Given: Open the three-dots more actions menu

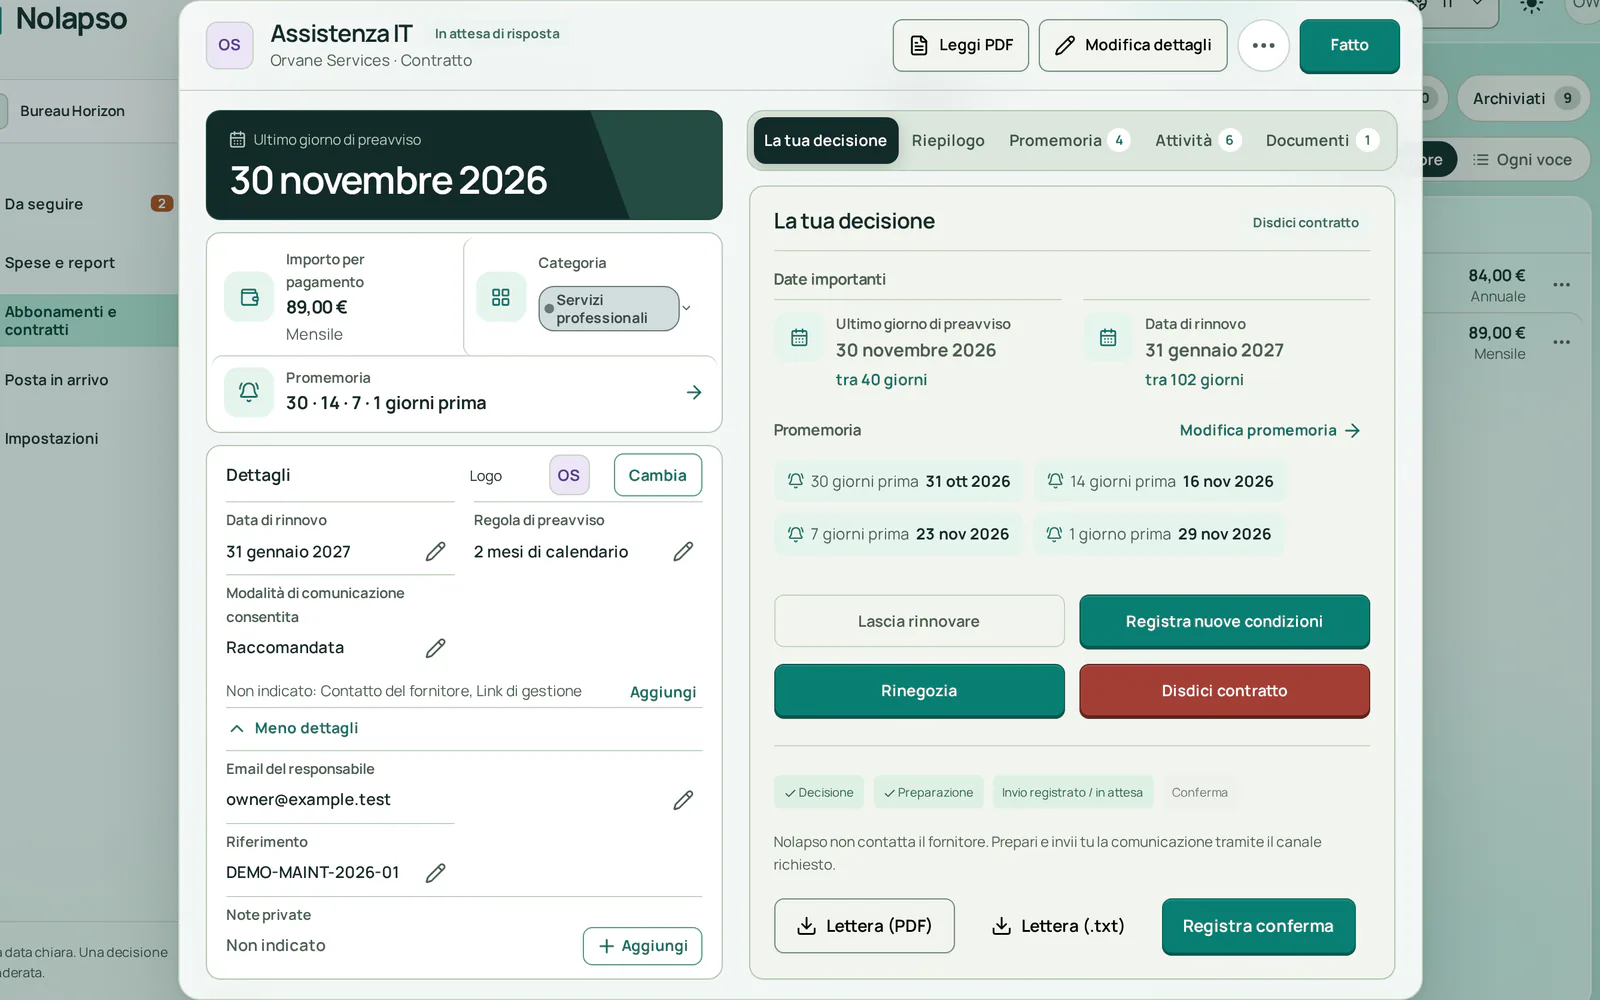Looking at the screenshot, I should pos(1264,46).
